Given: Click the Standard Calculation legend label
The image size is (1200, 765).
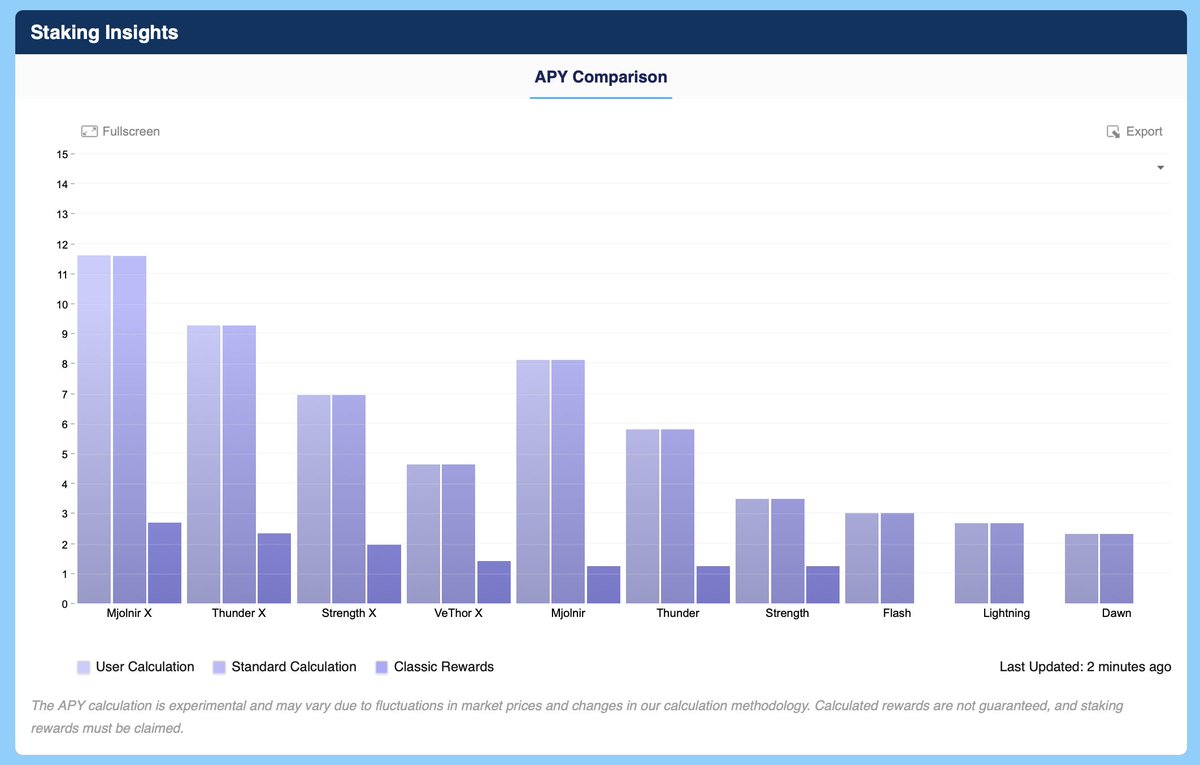Looking at the screenshot, I should tap(294, 667).
